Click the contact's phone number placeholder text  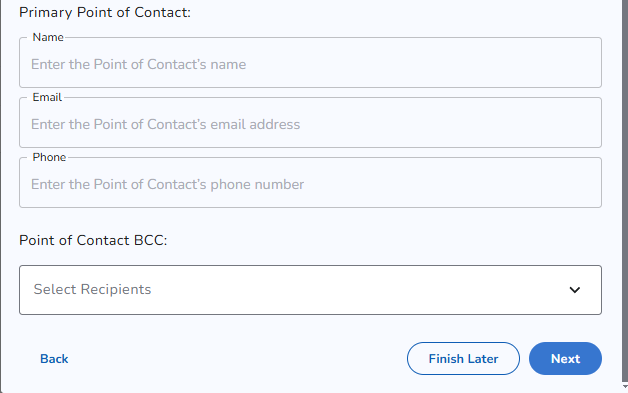[x=167, y=185]
